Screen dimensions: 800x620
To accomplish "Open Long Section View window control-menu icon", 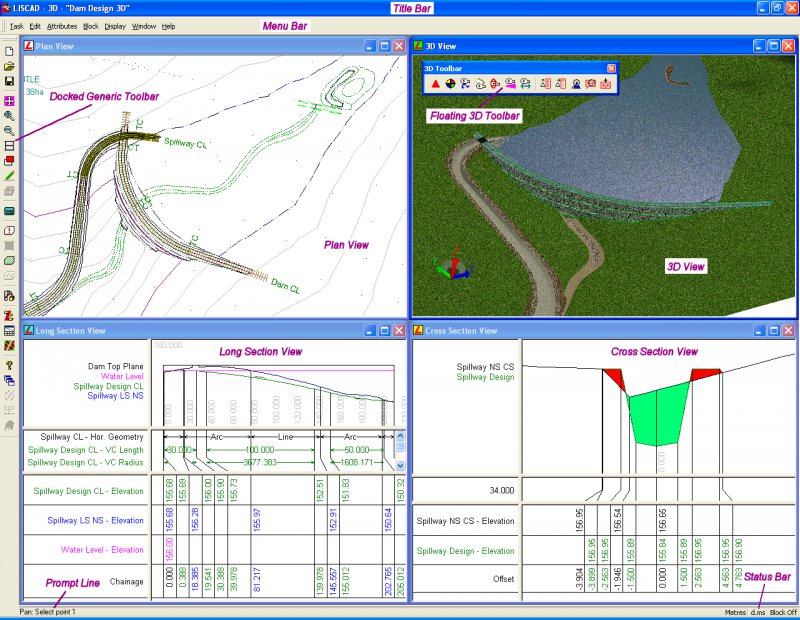I will tap(29, 330).
